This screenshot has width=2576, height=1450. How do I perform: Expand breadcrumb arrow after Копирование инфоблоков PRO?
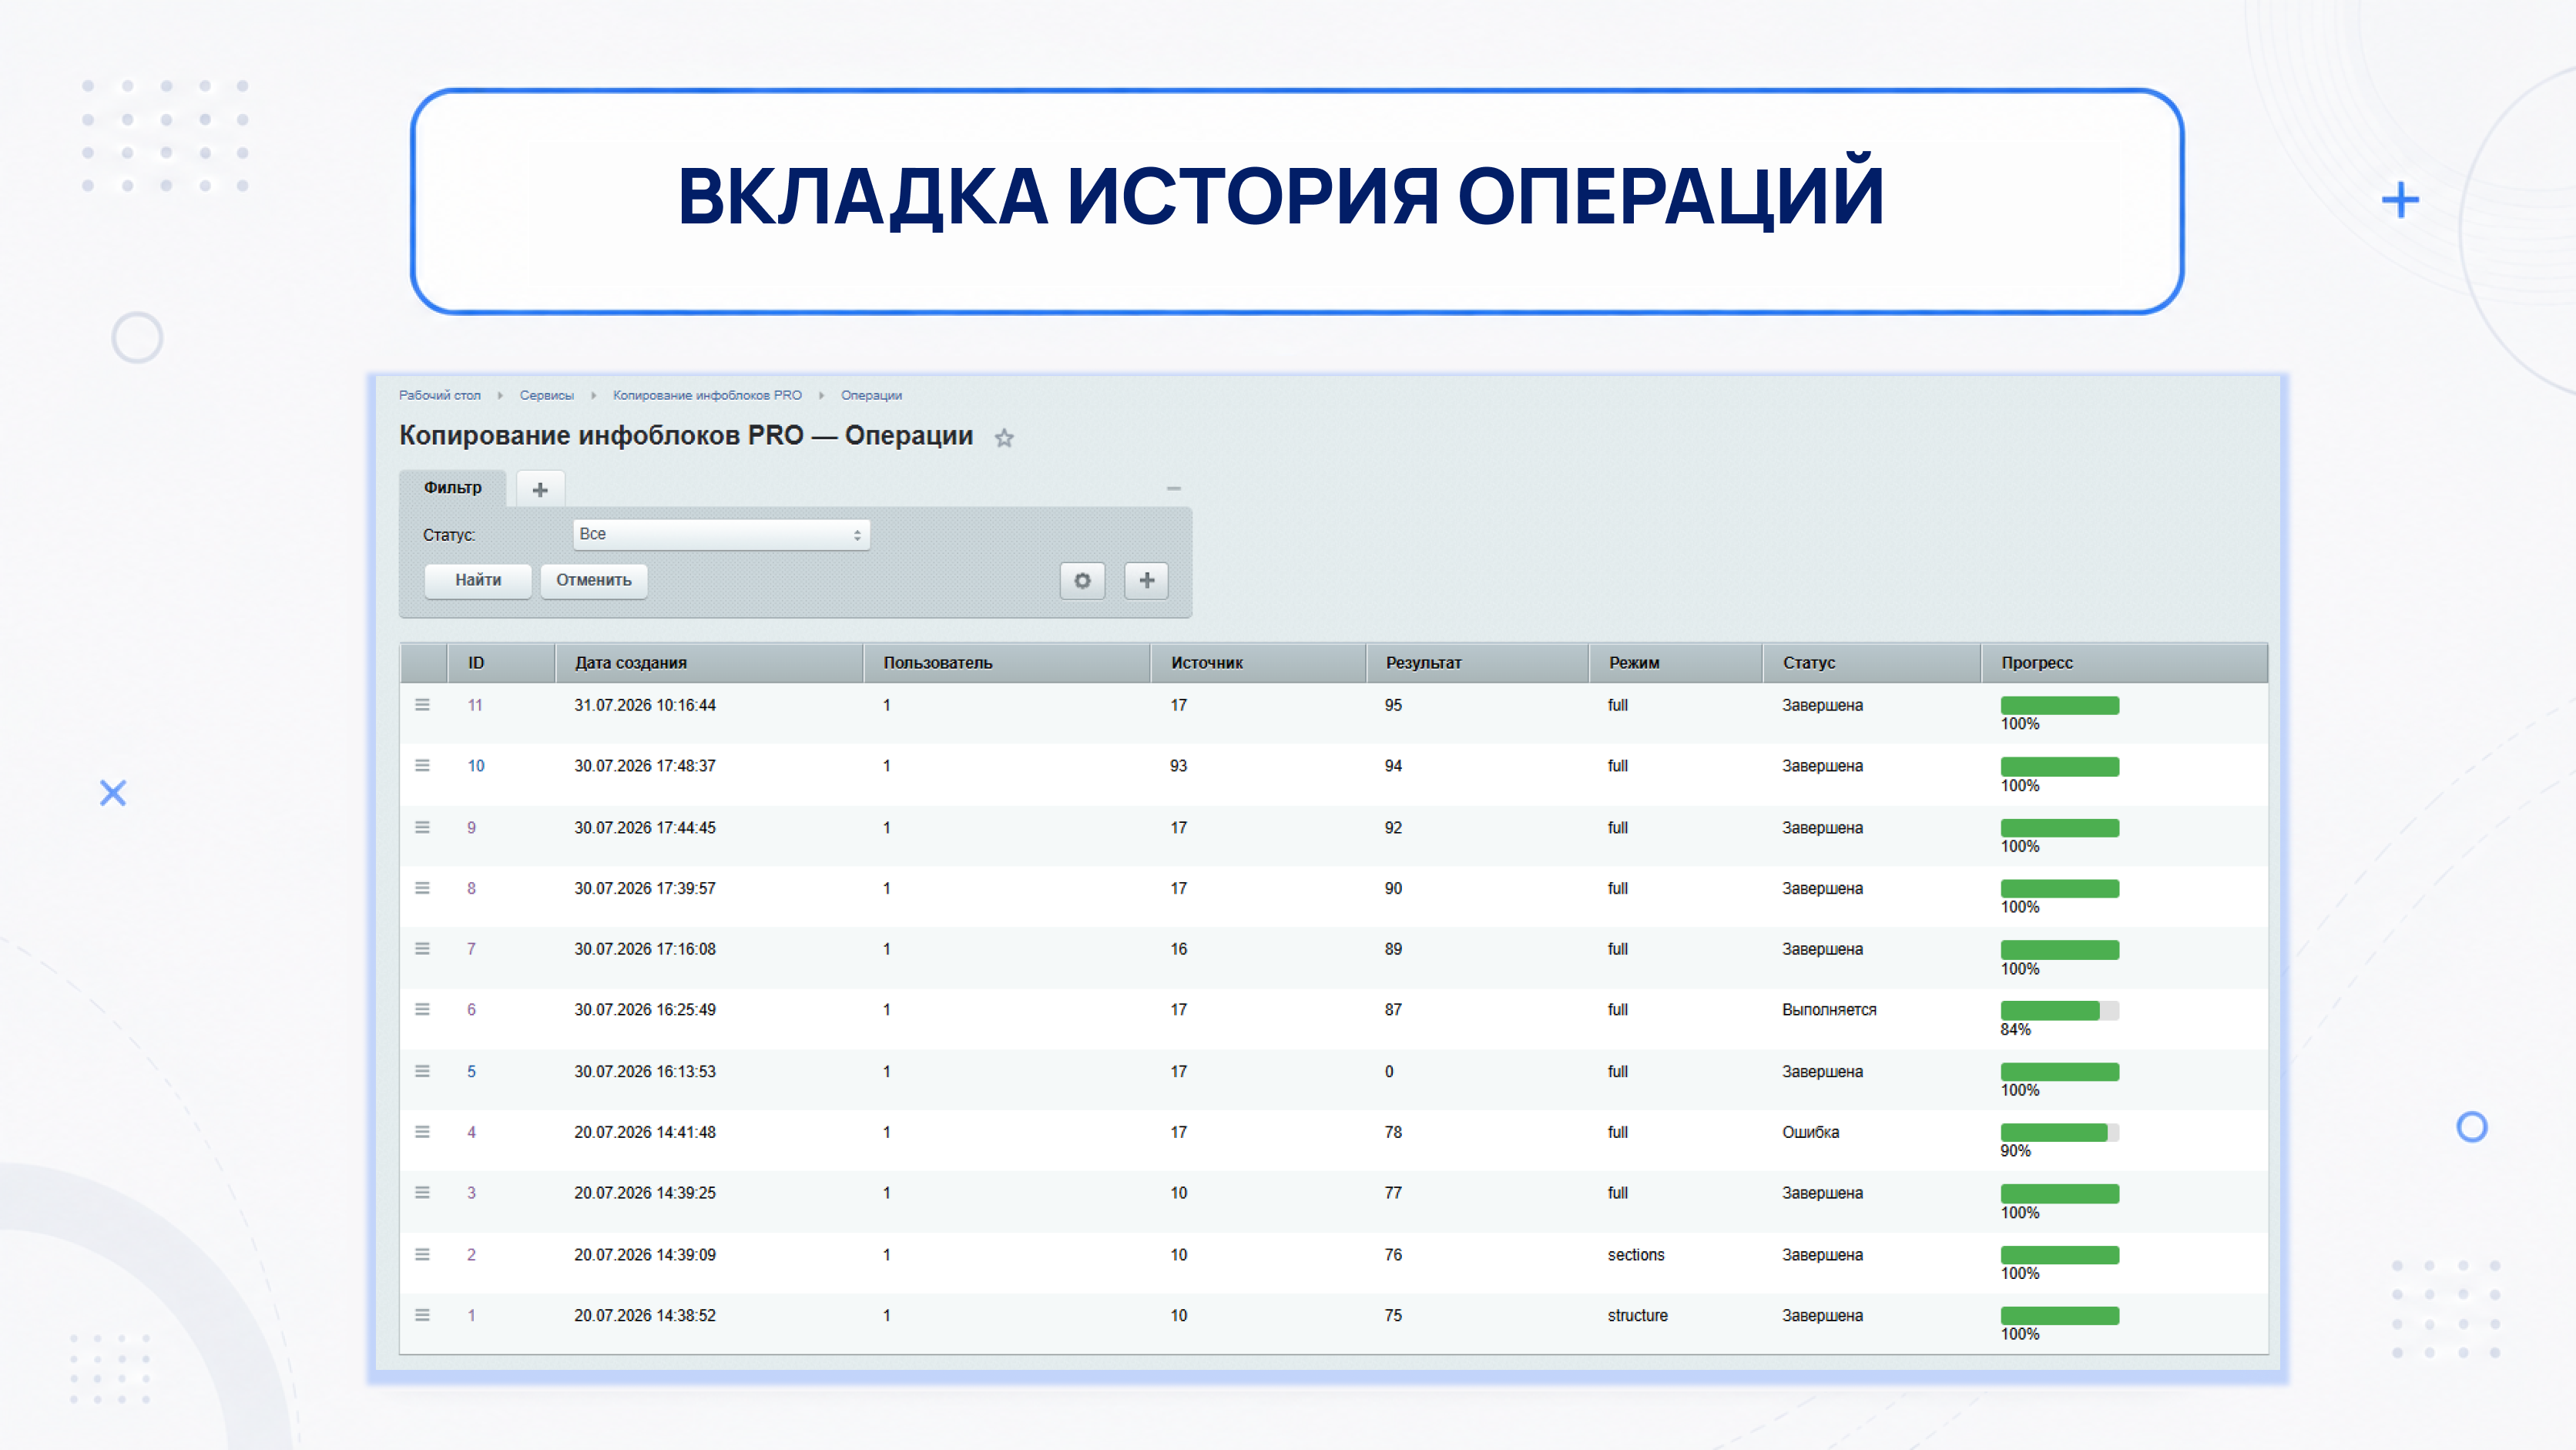coord(821,395)
